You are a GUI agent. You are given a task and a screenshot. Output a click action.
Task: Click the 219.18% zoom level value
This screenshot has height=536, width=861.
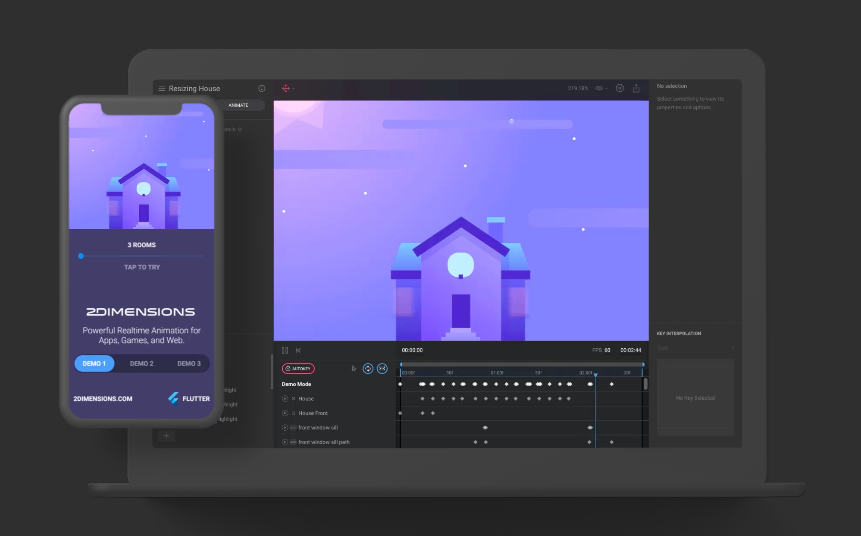click(x=578, y=88)
